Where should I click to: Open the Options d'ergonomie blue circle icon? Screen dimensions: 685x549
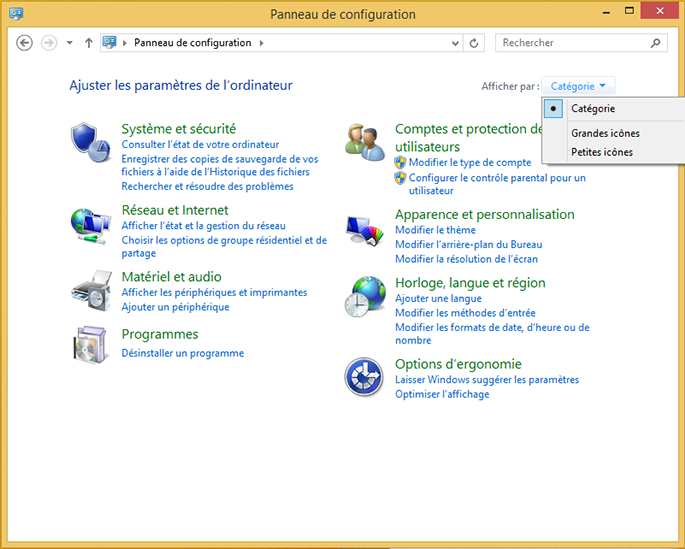point(364,376)
